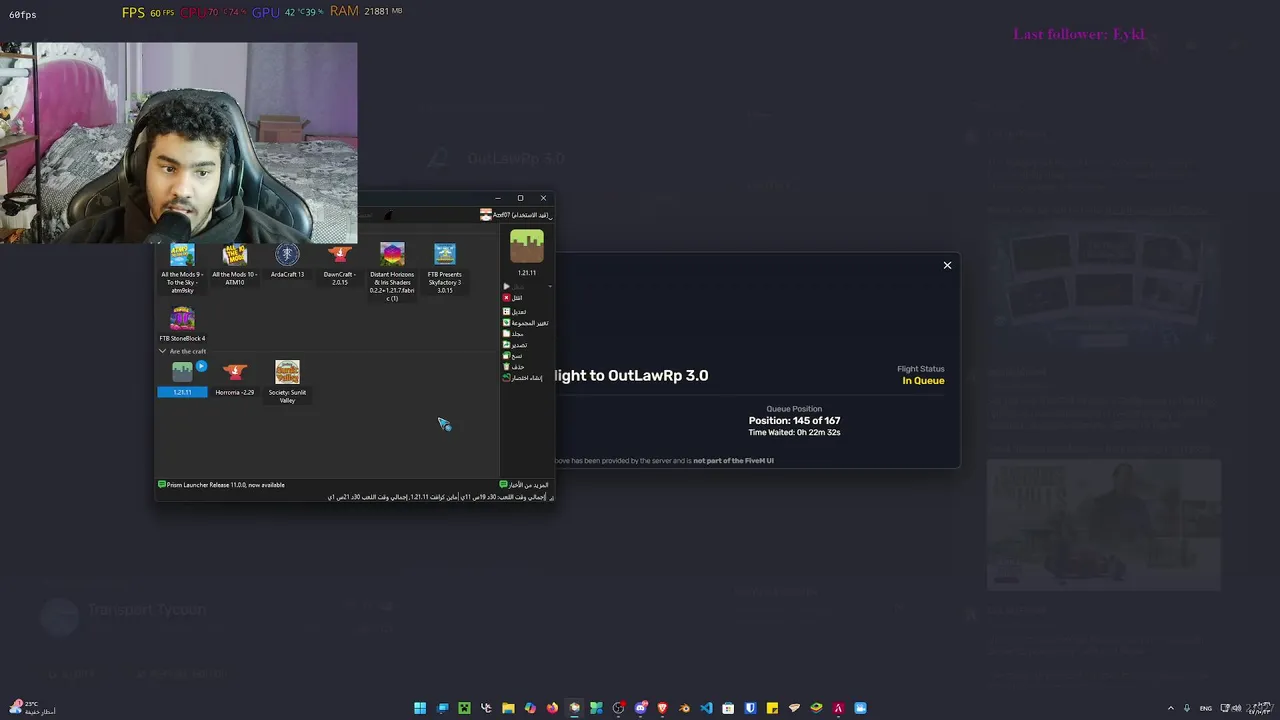This screenshot has height=720, width=1280.
Task: Click the Prism Launcher taskbar icon
Action: click(x=574, y=708)
